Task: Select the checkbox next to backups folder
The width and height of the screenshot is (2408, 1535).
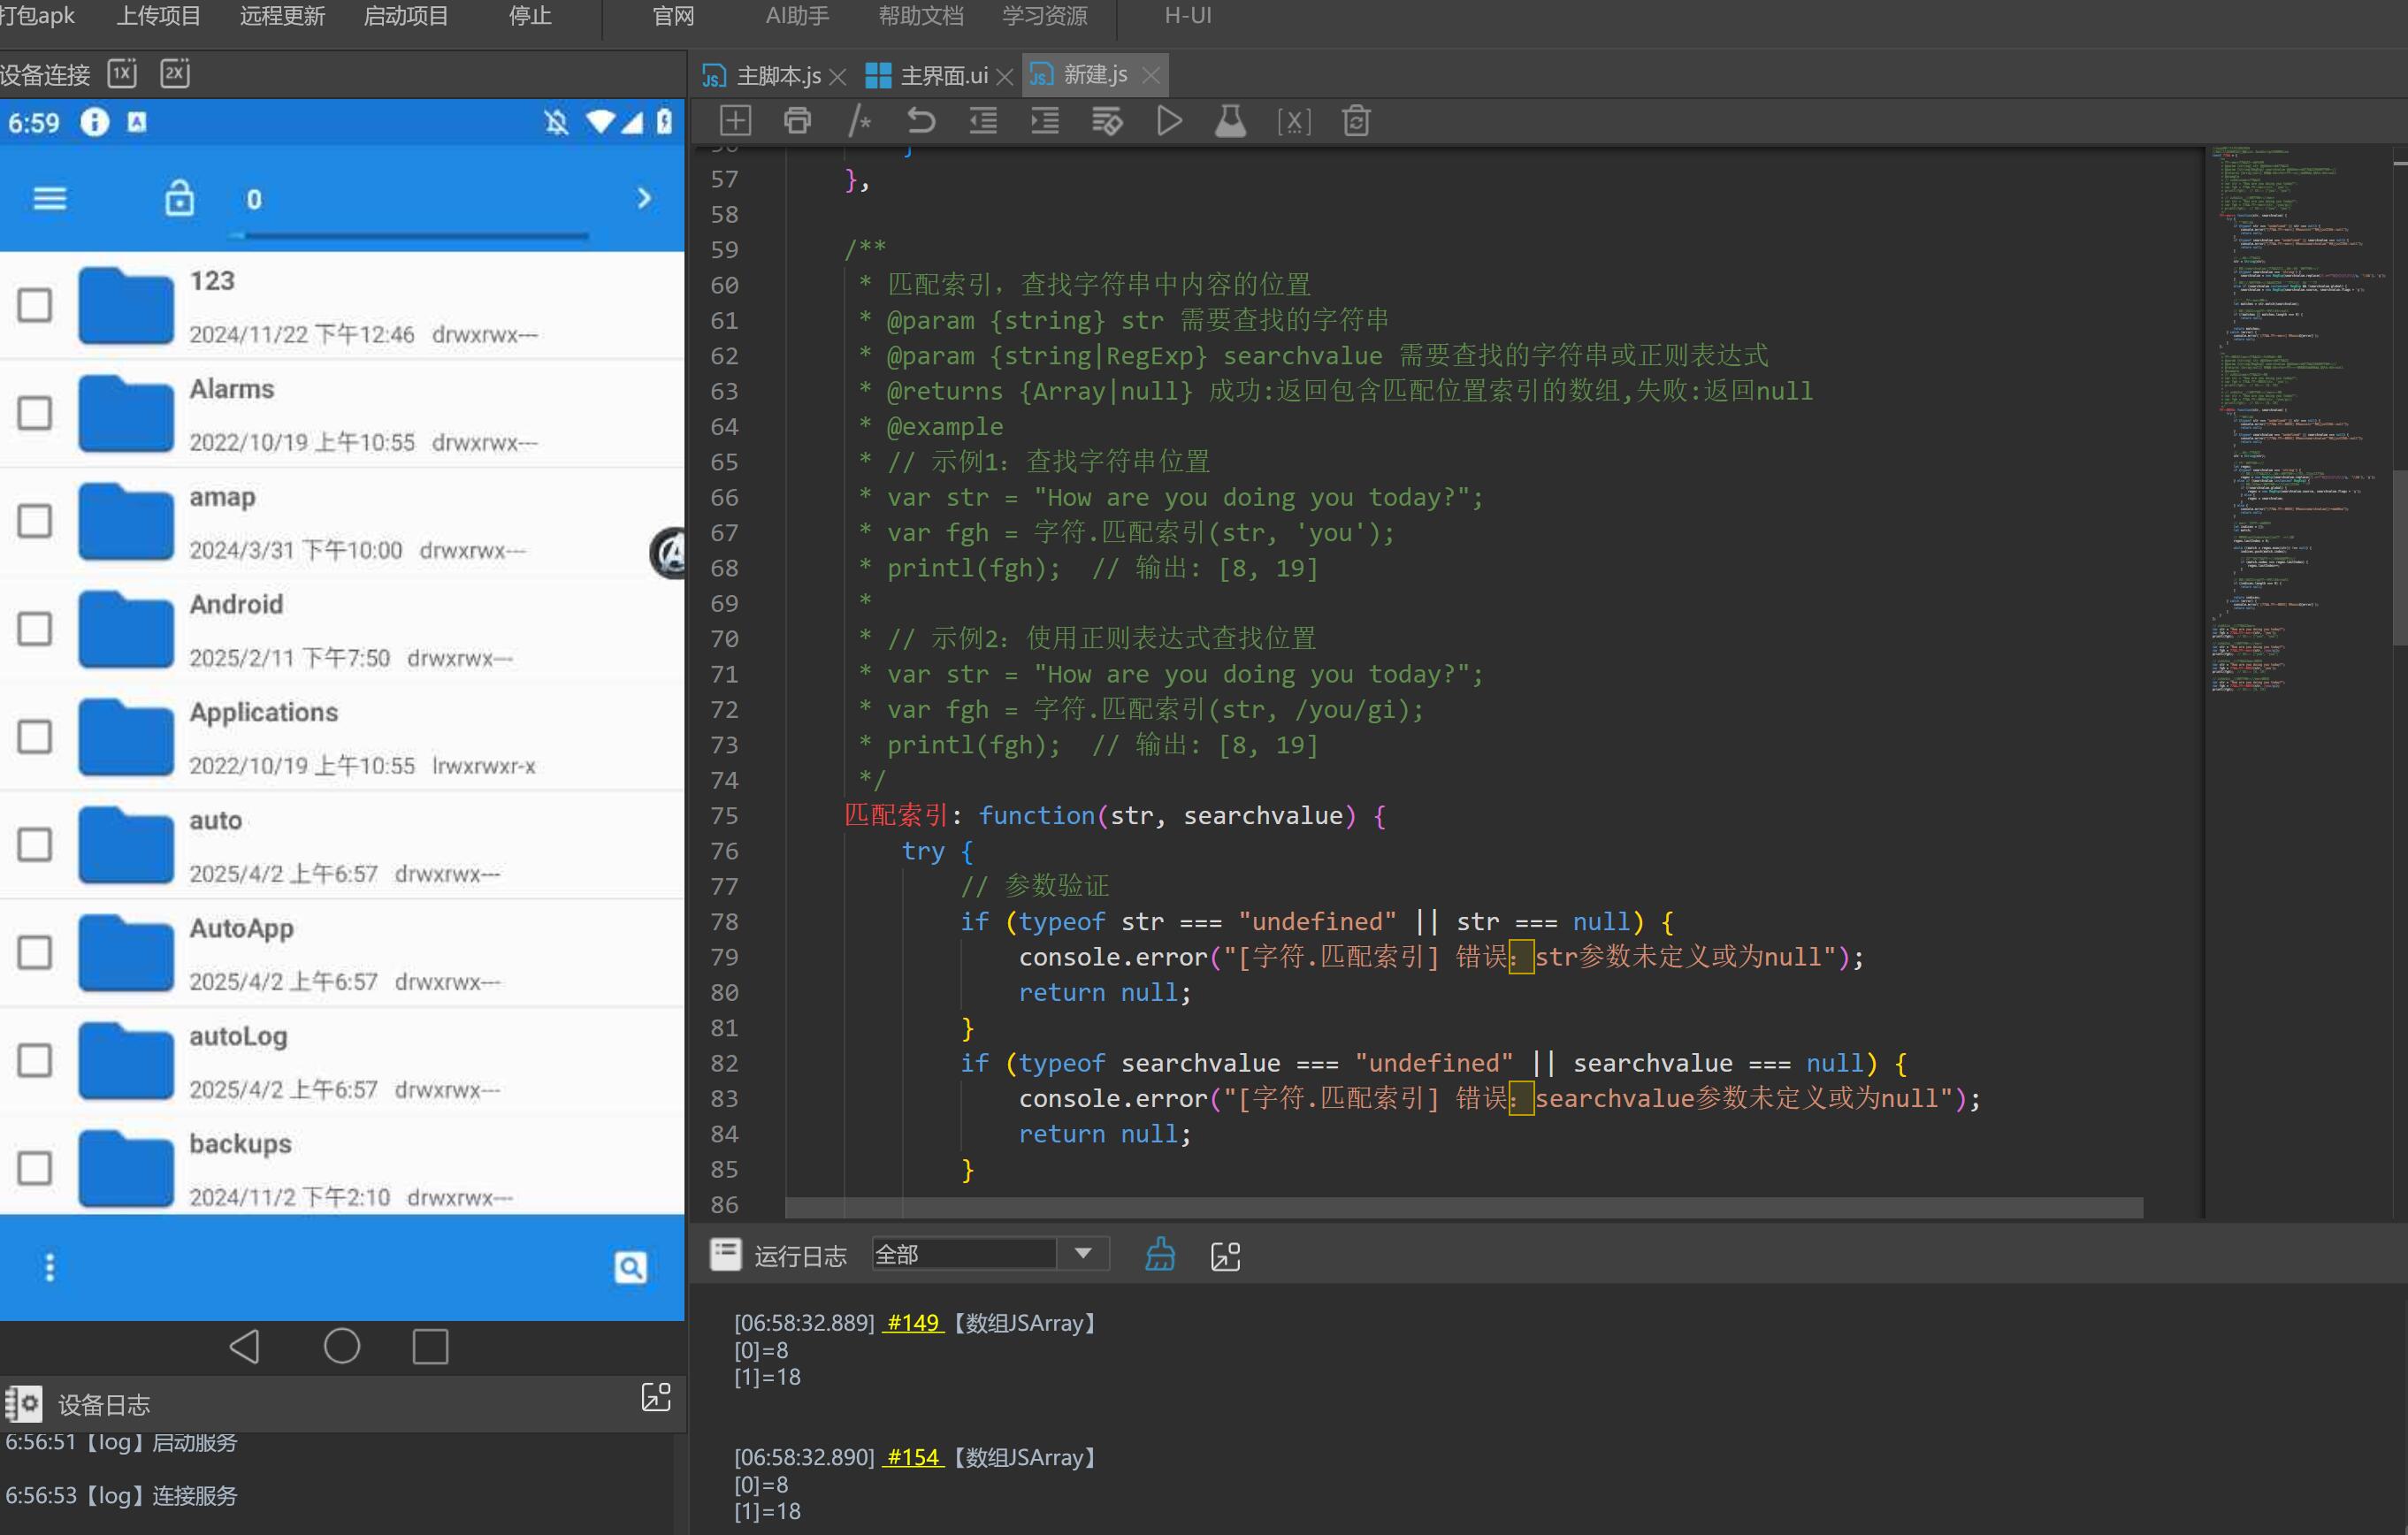Action: tap(35, 1168)
